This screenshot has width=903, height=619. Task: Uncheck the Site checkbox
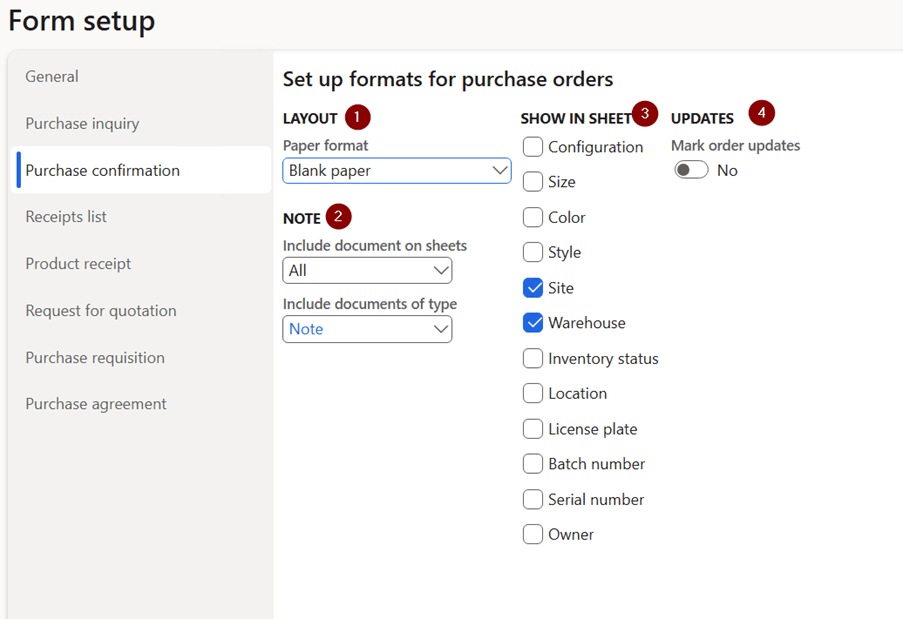[x=533, y=288]
